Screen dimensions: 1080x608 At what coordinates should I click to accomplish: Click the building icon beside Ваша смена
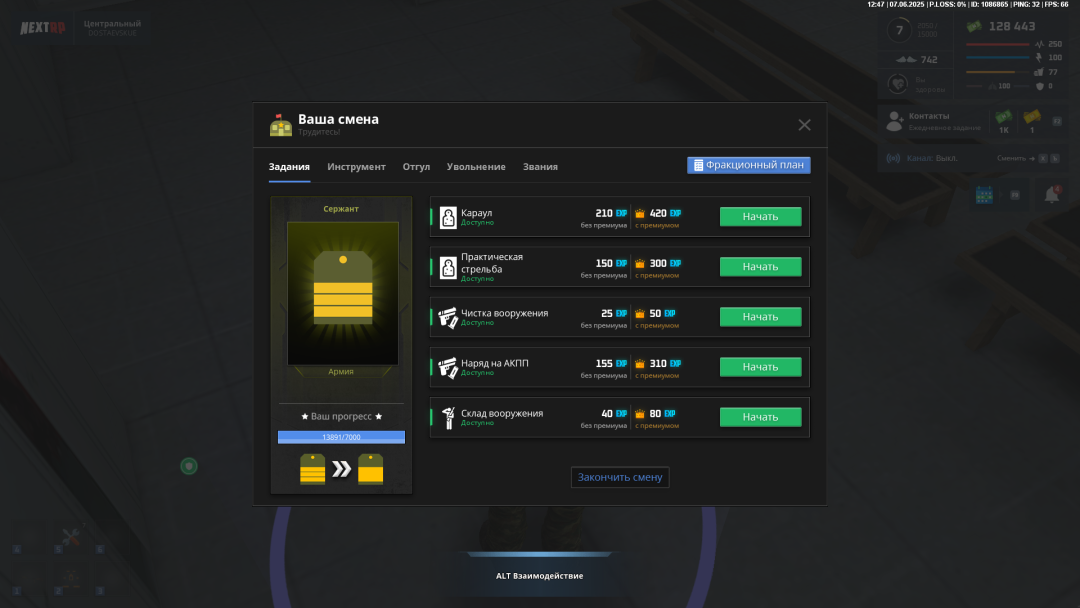coord(281,125)
